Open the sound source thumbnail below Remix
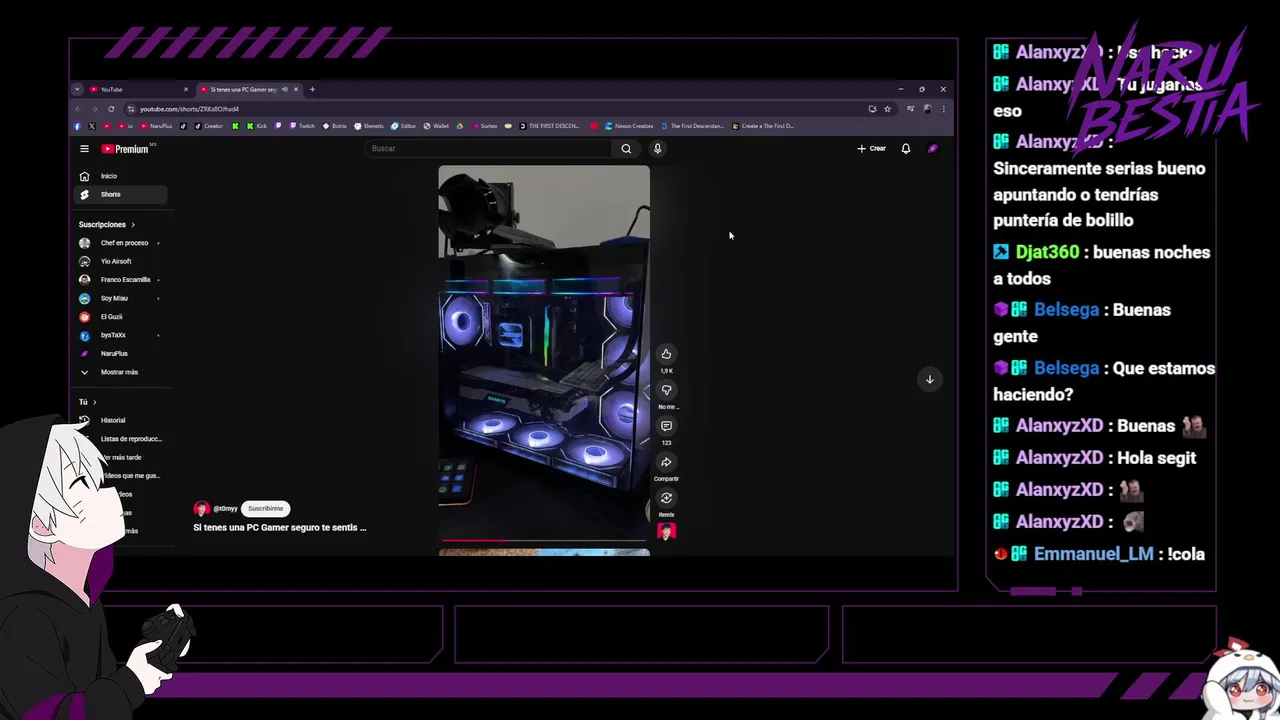 [666, 531]
